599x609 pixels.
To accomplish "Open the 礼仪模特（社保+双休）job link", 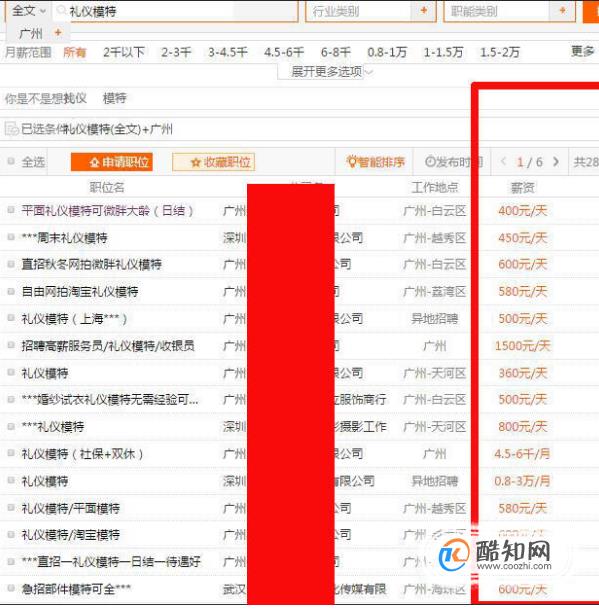I will tap(82, 454).
